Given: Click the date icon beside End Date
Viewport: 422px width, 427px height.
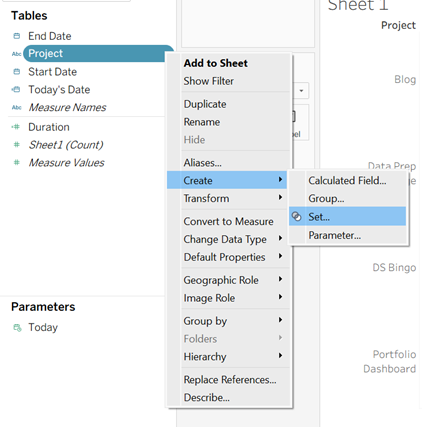Looking at the screenshot, I should [x=17, y=36].
